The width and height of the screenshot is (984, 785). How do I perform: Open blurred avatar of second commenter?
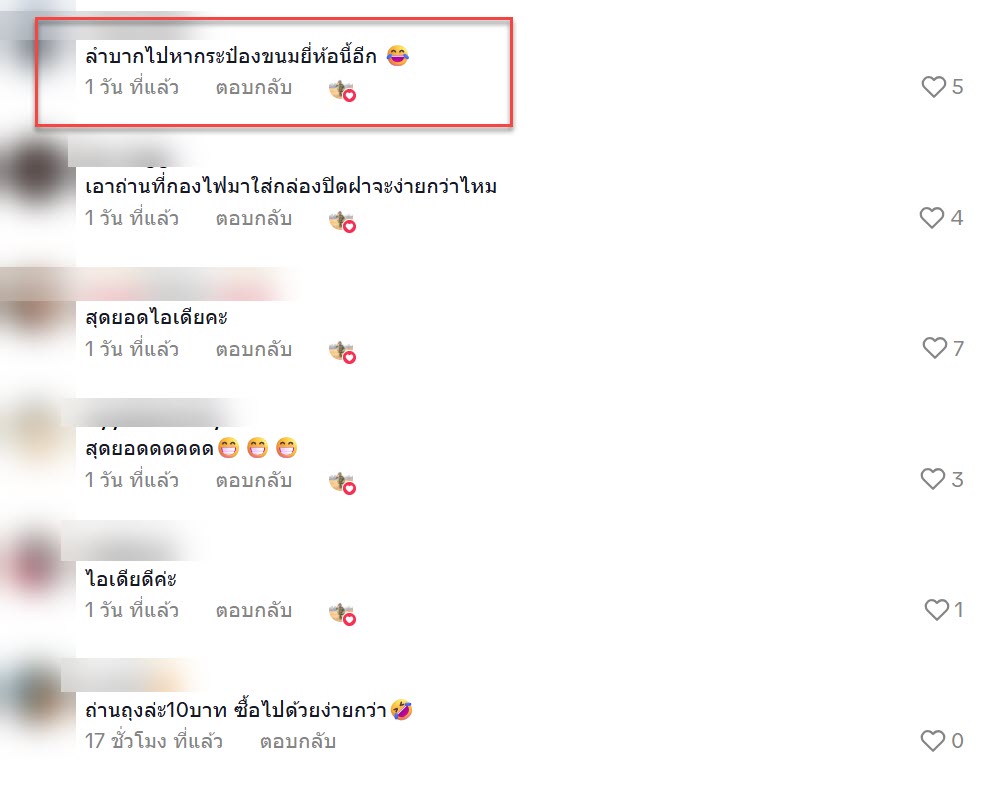35,174
